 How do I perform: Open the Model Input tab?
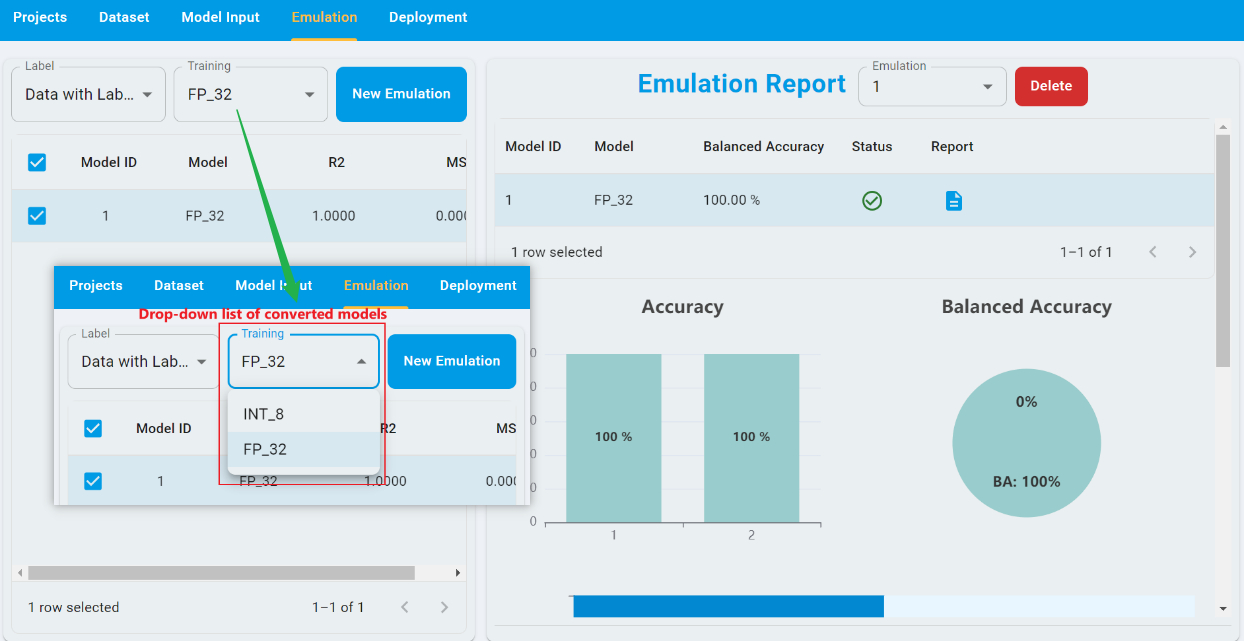tap(220, 18)
